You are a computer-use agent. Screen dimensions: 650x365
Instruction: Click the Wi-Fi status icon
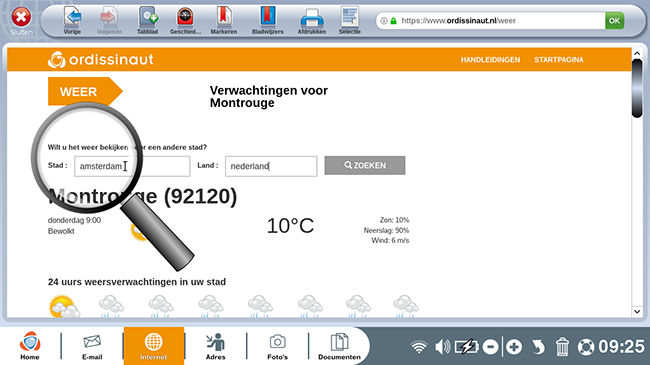[x=419, y=347]
